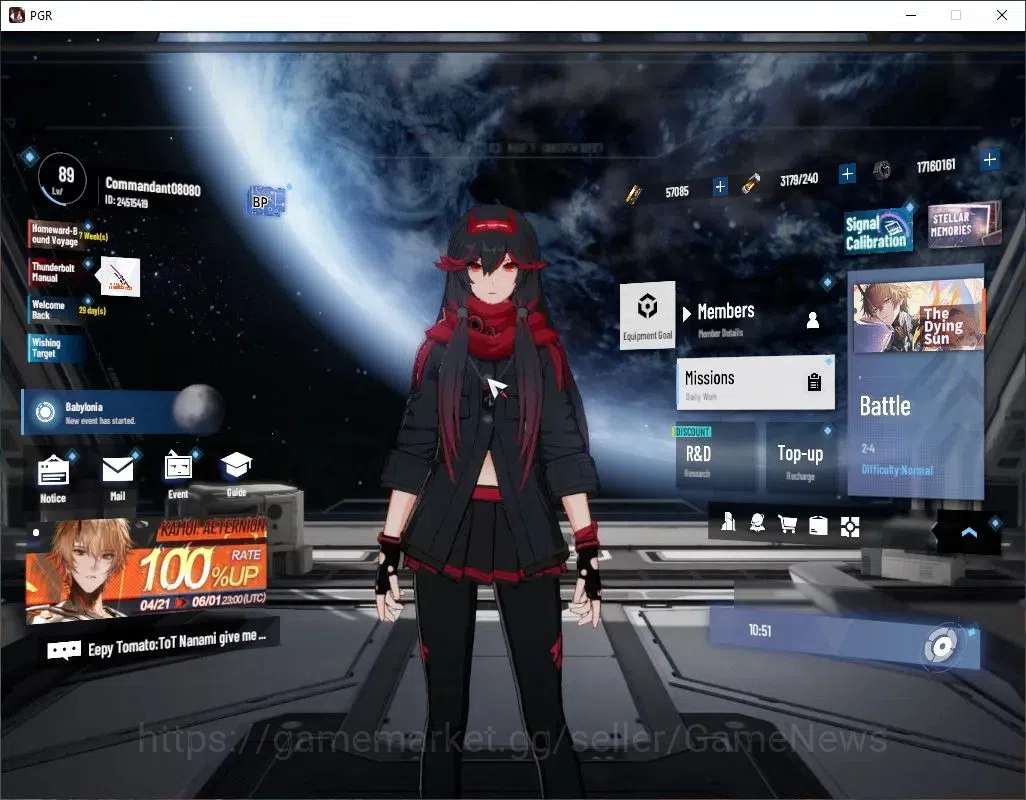This screenshot has height=800, width=1026.
Task: Click the Members person silhouette icon
Action: 813,320
